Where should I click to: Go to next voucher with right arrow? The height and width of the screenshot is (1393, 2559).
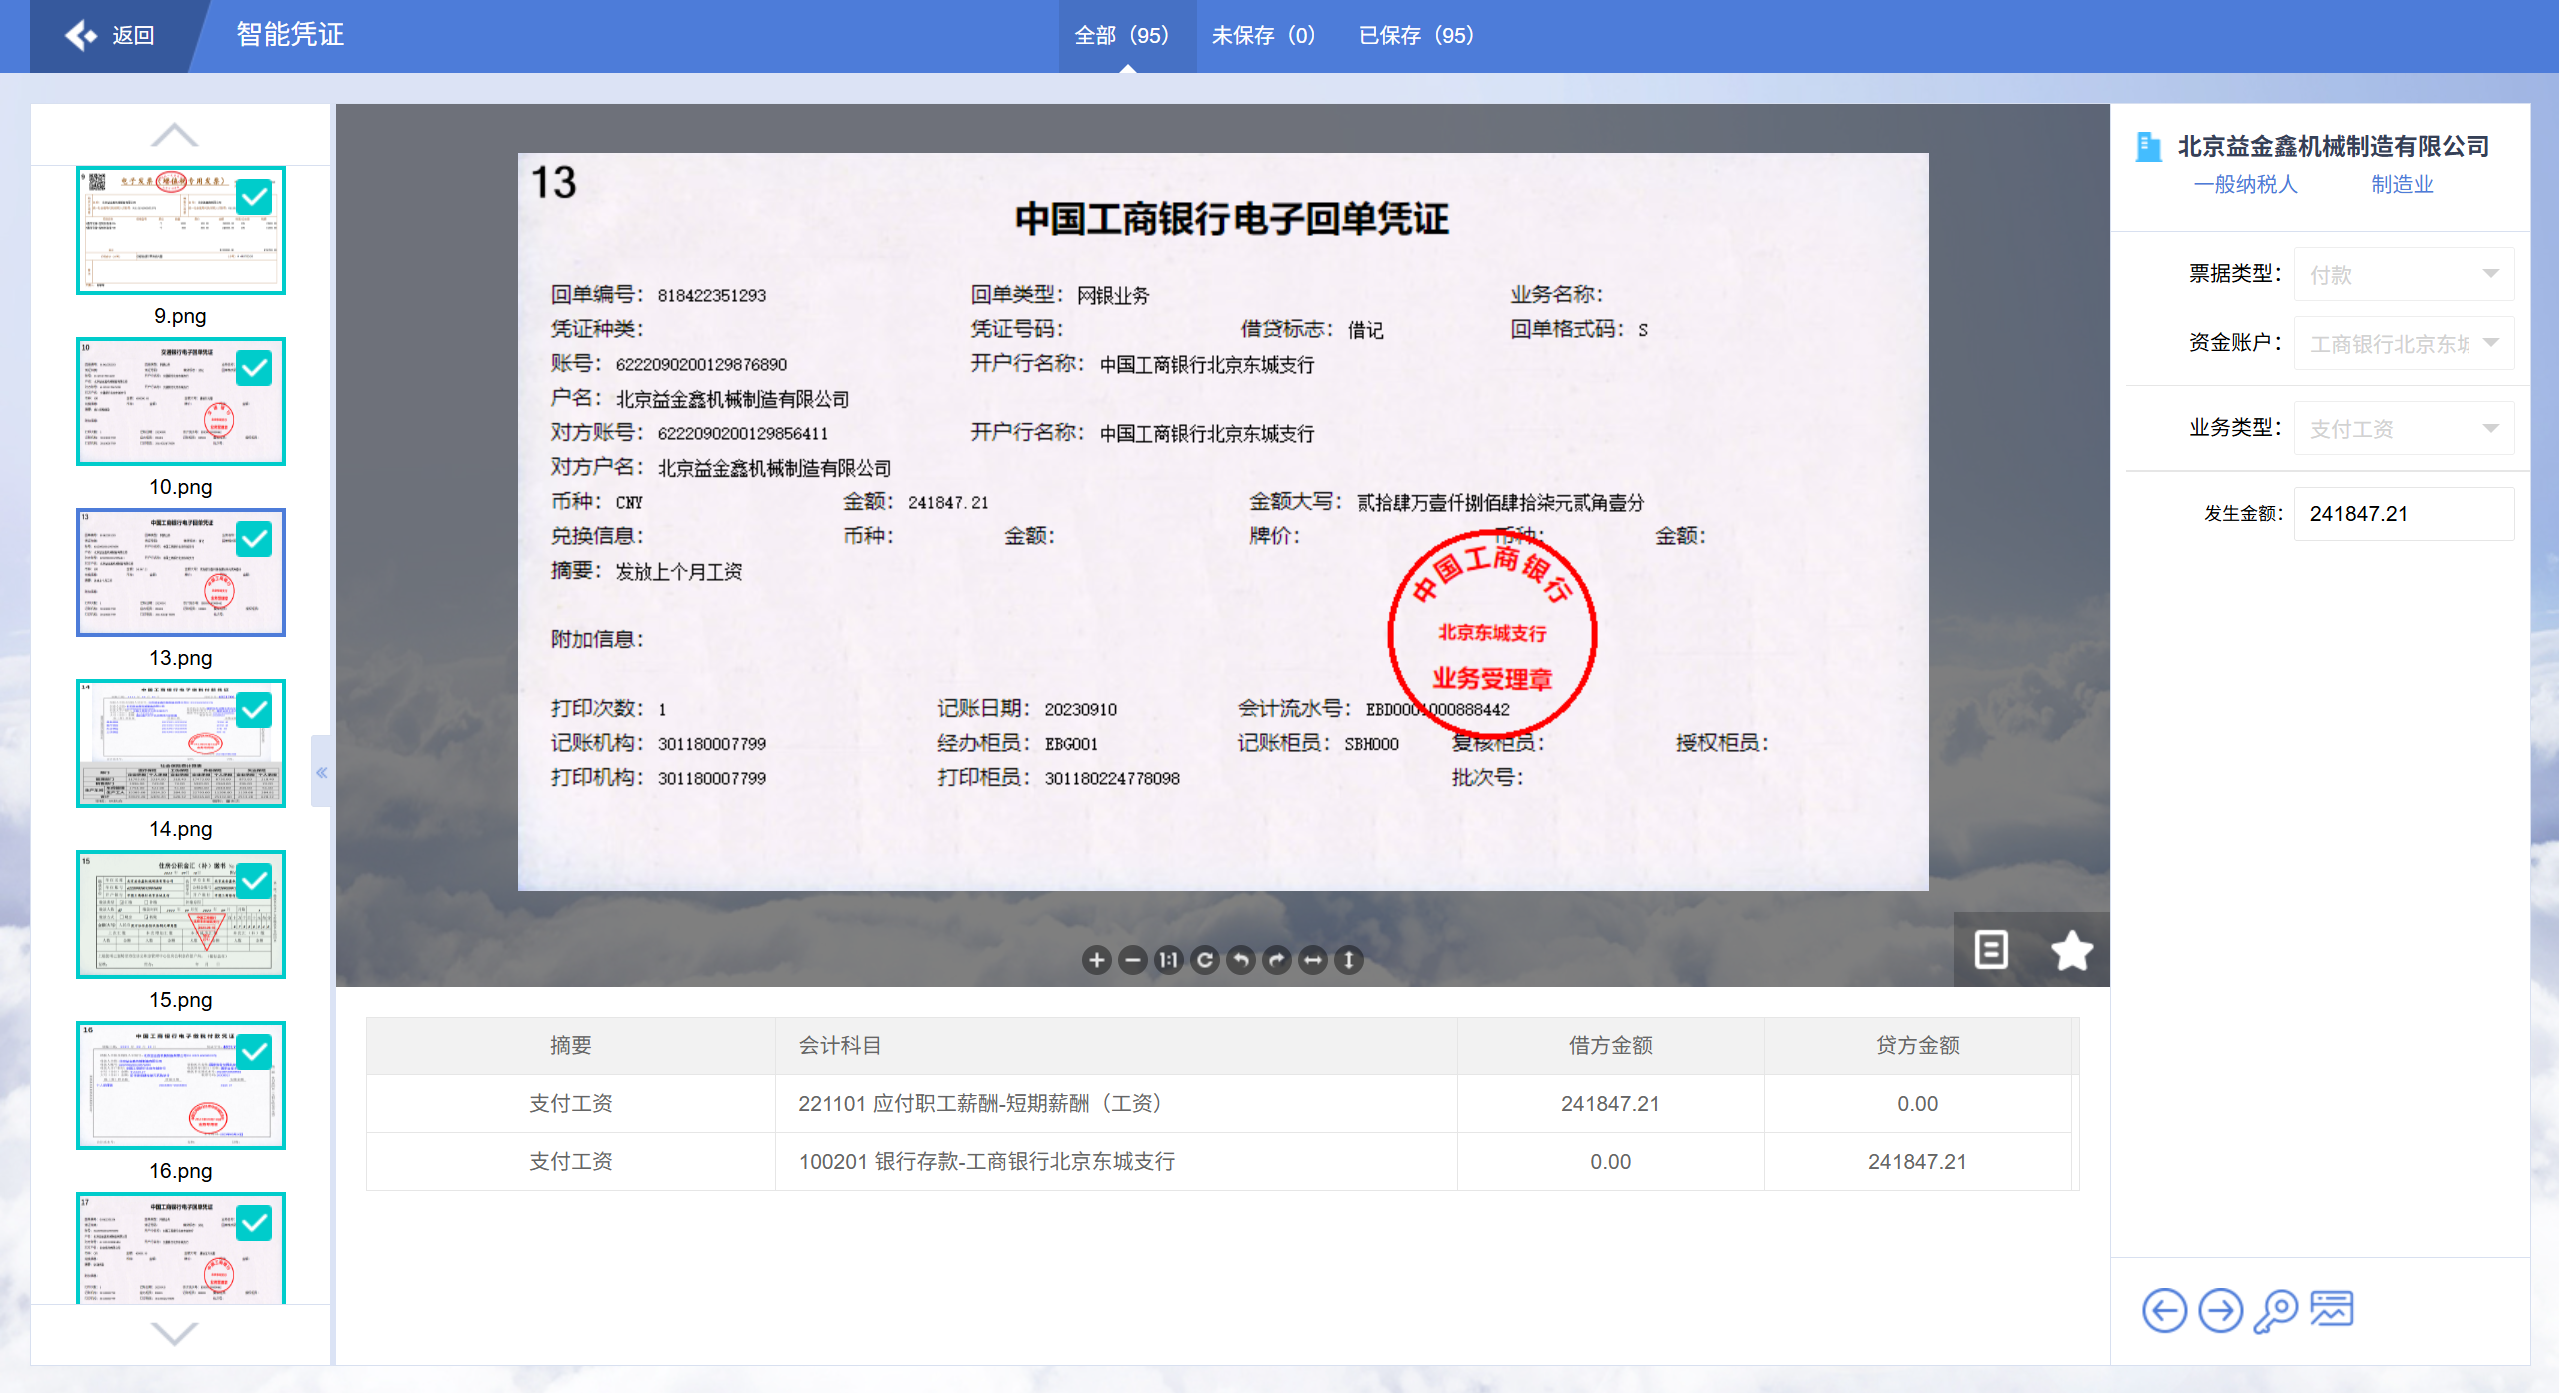pos(2220,1311)
